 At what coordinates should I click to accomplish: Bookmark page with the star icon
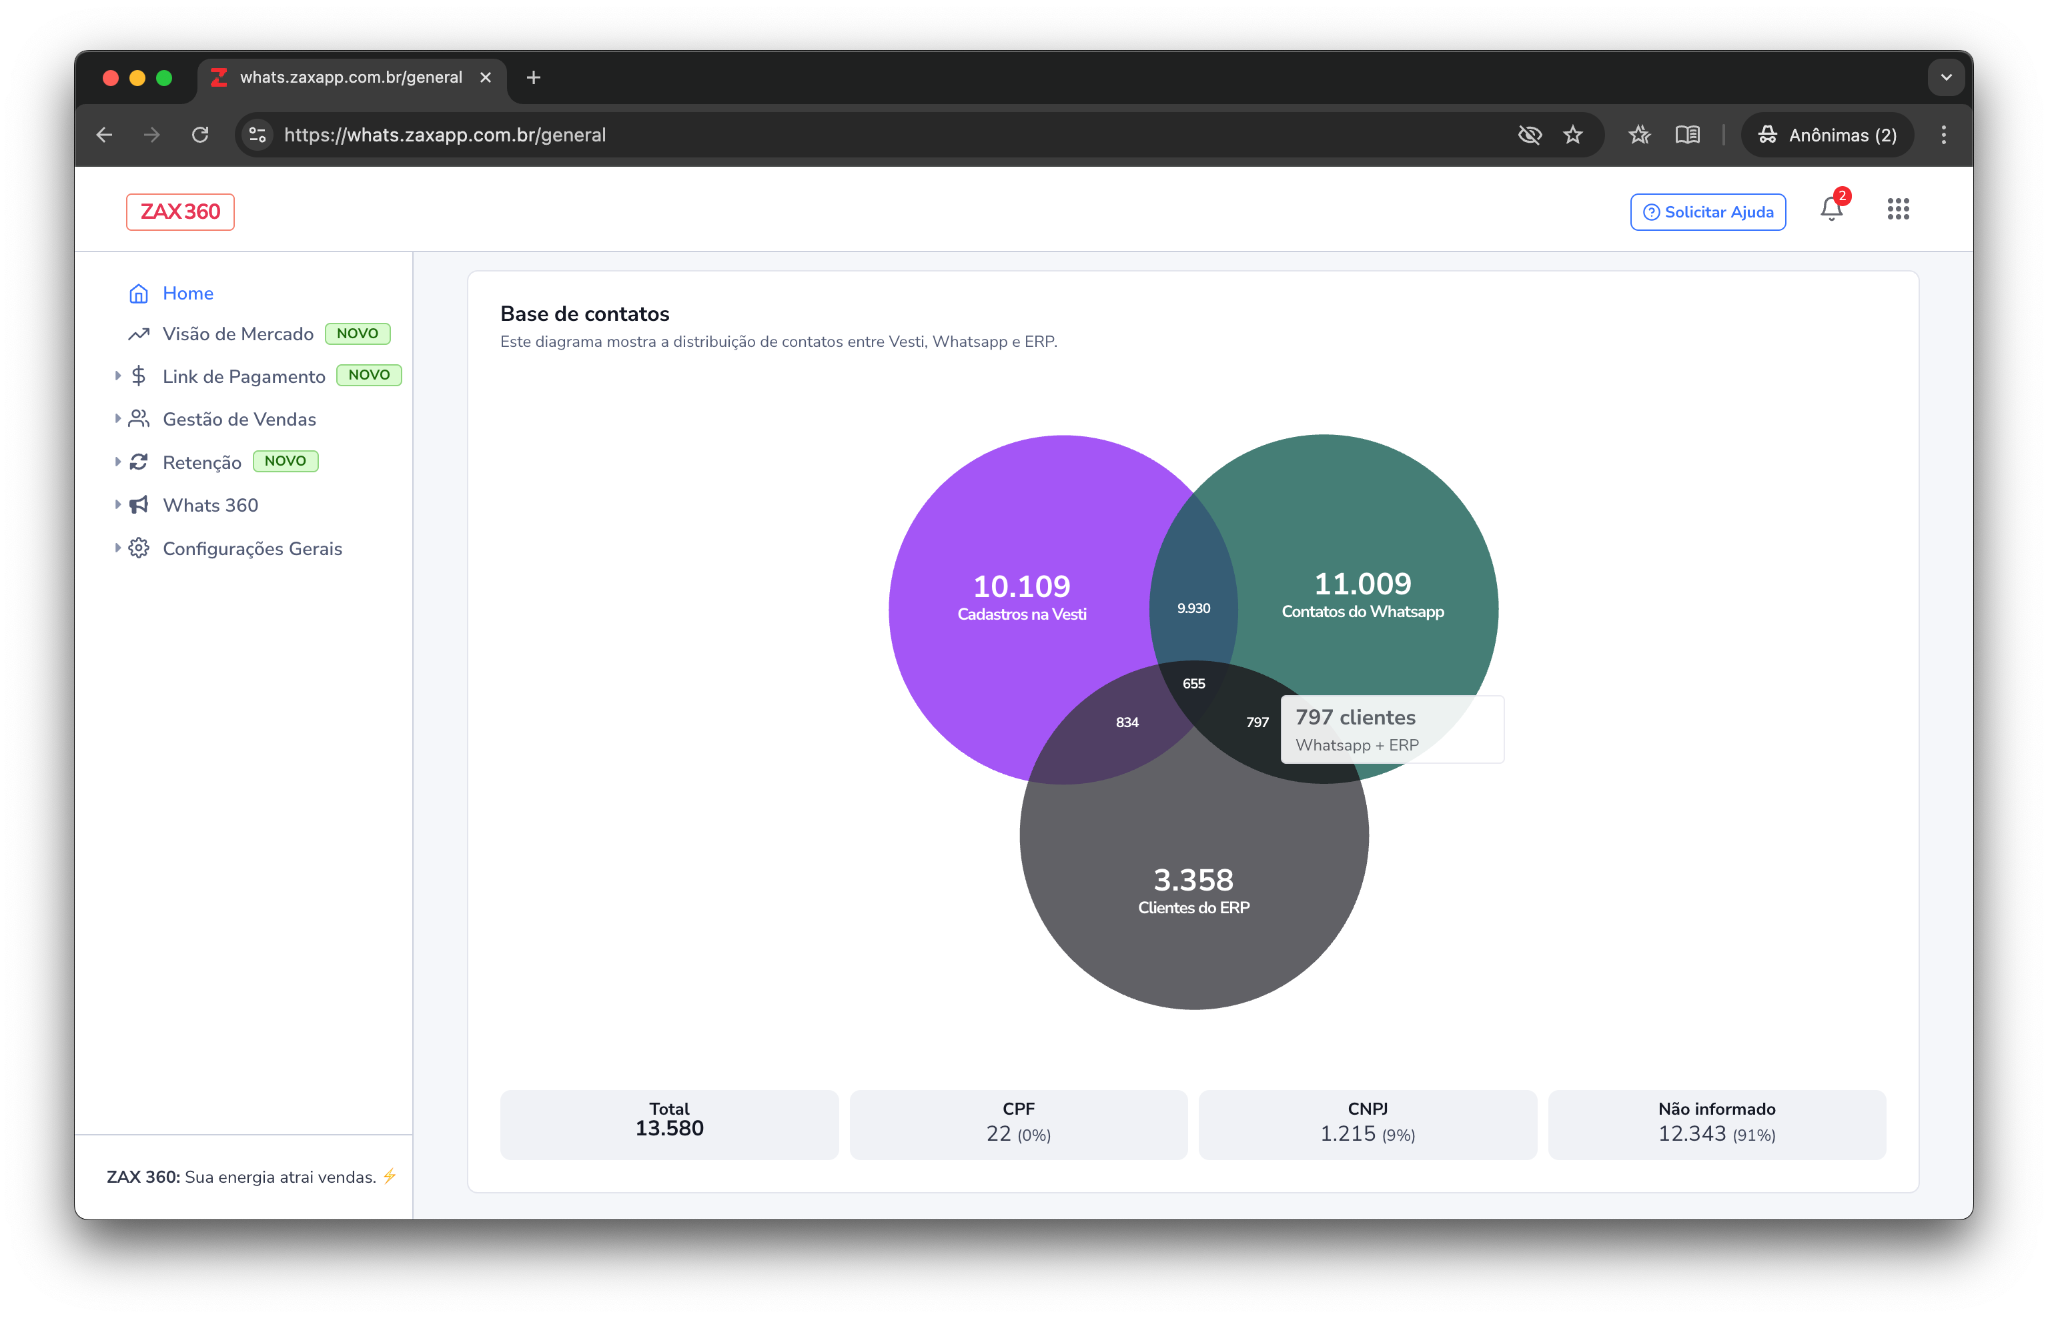[x=1573, y=135]
